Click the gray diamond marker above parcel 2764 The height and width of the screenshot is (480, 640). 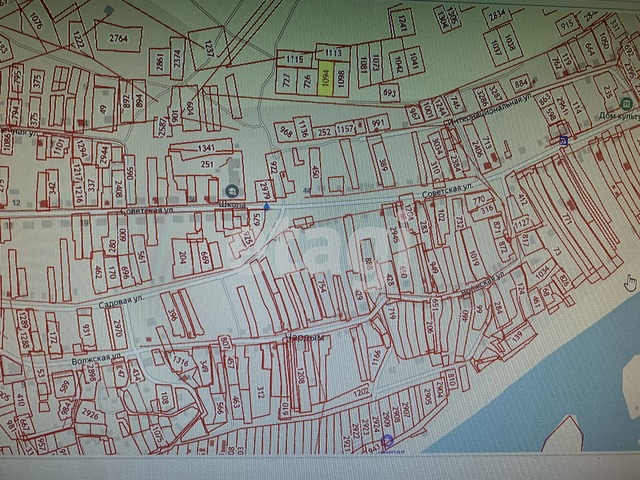point(107,10)
